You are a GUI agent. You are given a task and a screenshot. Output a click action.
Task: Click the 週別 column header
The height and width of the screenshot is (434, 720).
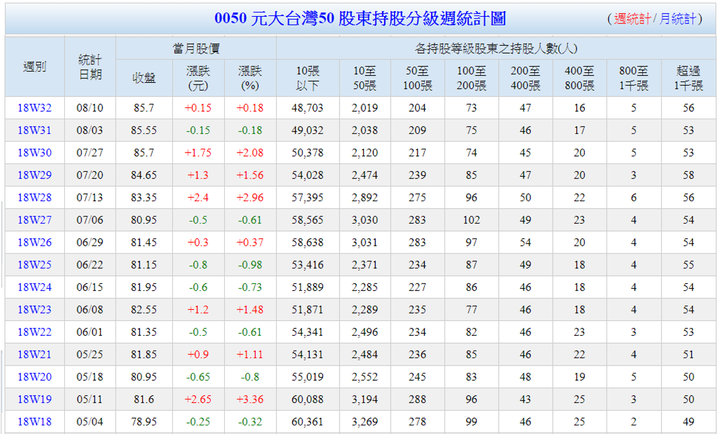(x=34, y=67)
